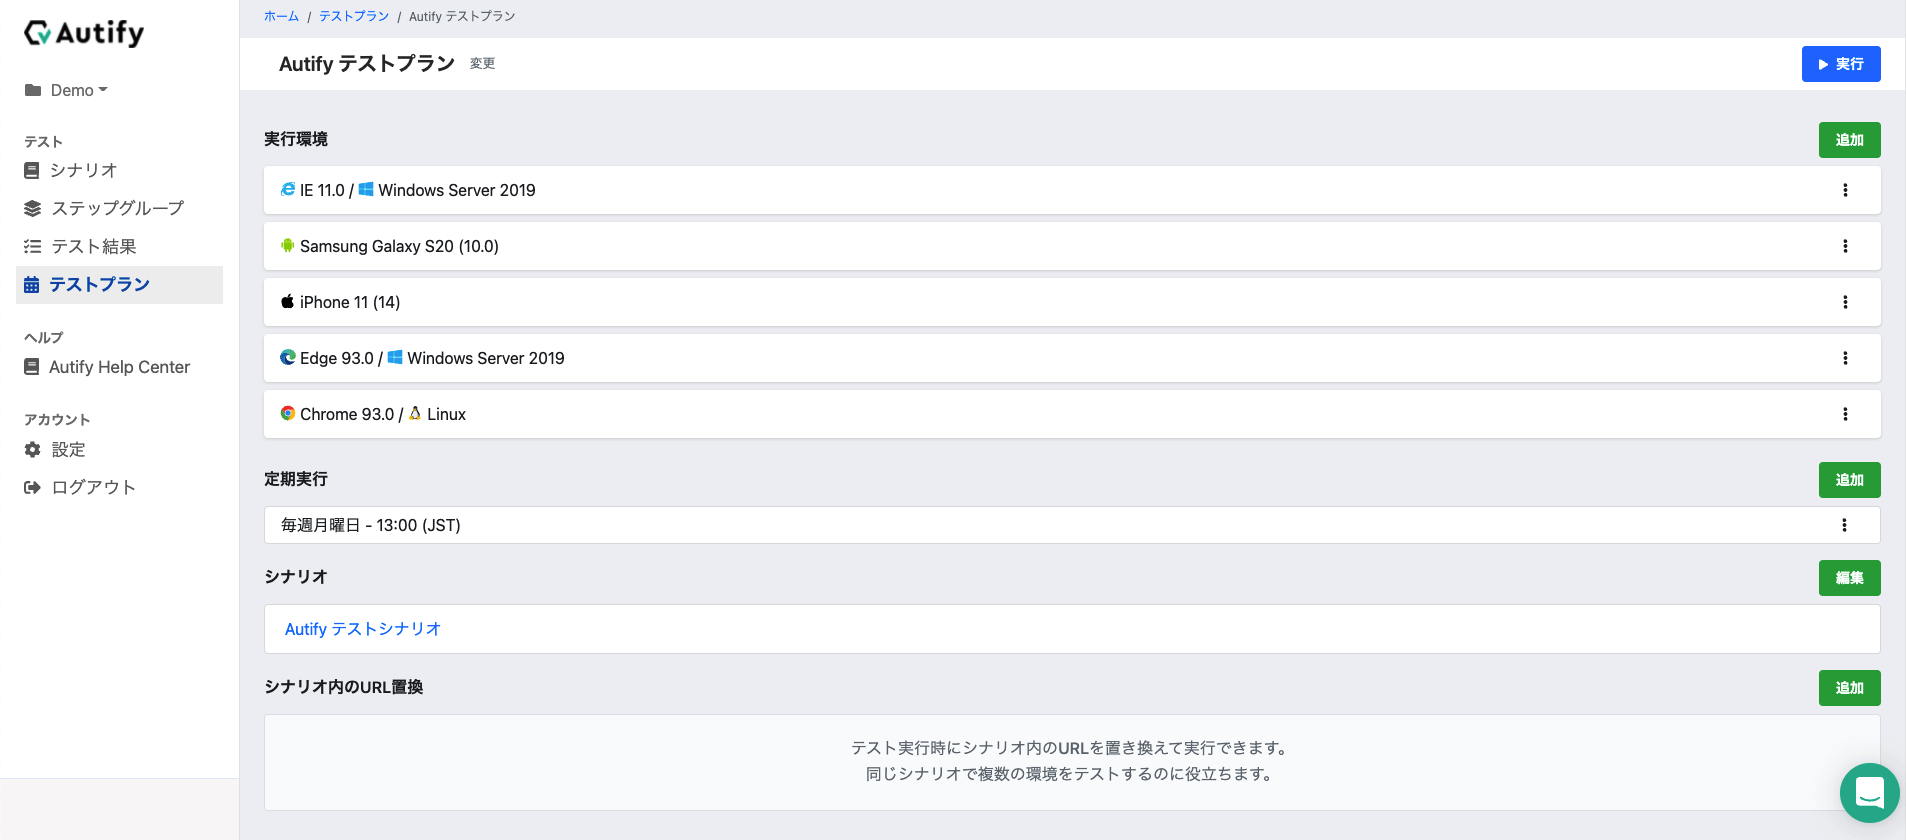Click 追加 next to 実行環境

(1849, 140)
